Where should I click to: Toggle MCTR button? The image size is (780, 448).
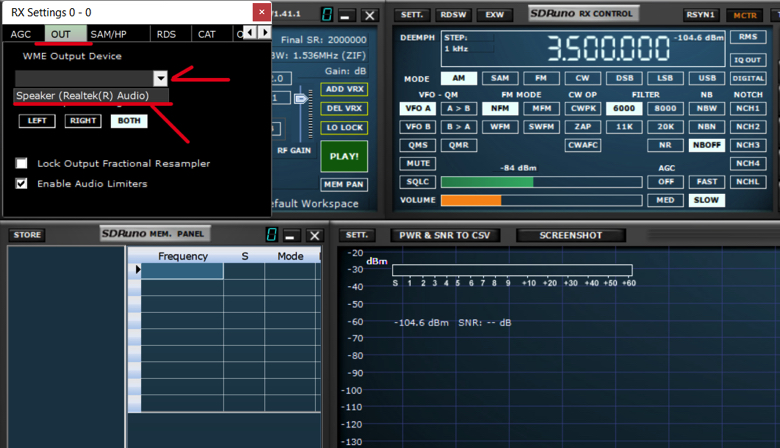point(745,15)
